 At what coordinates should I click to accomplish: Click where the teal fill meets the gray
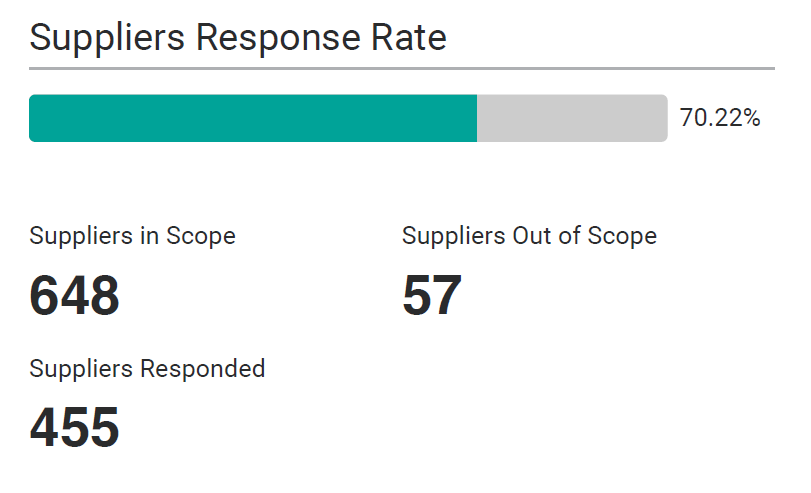point(477,118)
